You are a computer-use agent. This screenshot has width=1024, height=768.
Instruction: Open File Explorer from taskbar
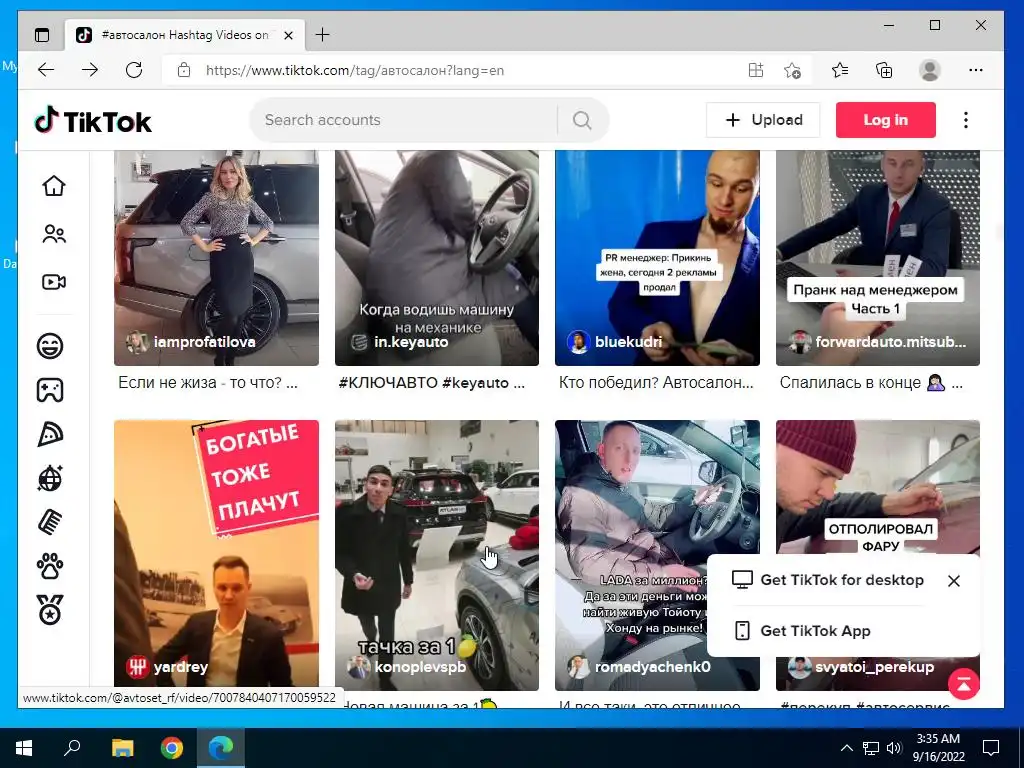[122, 748]
